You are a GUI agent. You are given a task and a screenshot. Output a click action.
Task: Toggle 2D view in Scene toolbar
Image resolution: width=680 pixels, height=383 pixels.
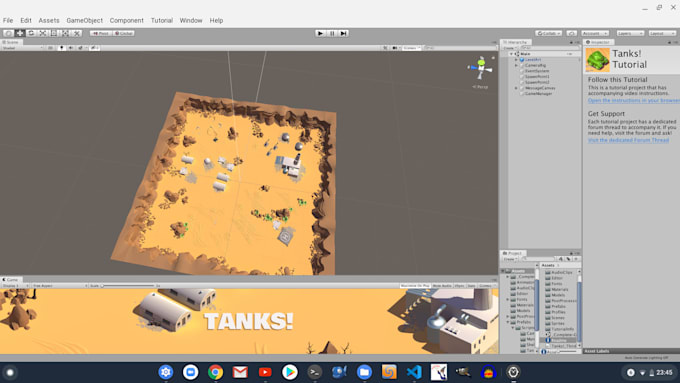(x=51, y=48)
